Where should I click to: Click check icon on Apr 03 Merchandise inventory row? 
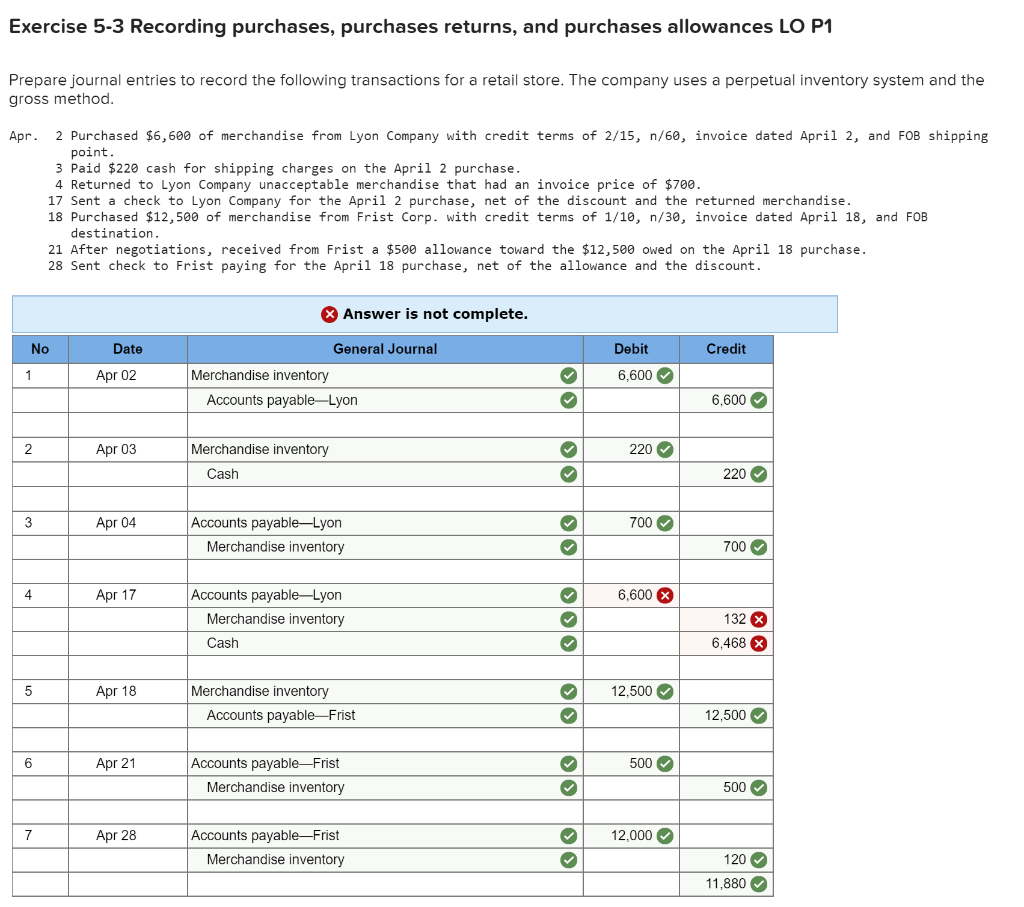(569, 450)
